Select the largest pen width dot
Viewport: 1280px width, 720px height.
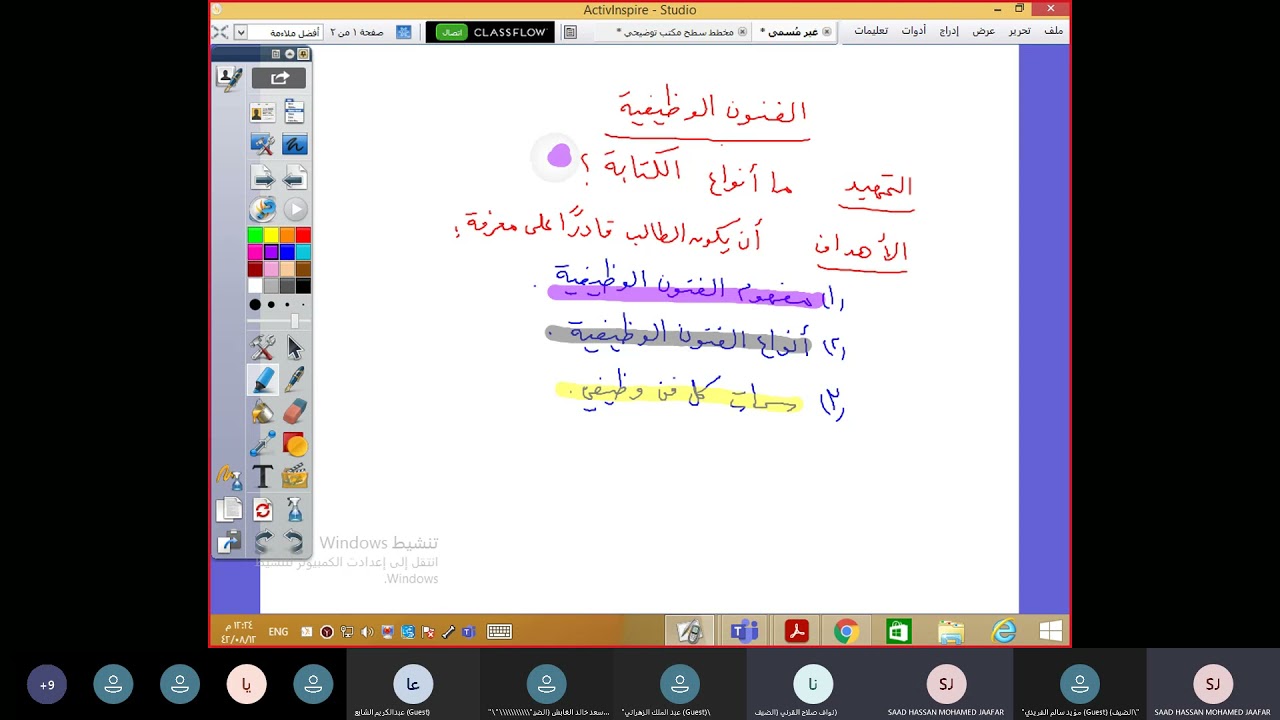pos(255,304)
